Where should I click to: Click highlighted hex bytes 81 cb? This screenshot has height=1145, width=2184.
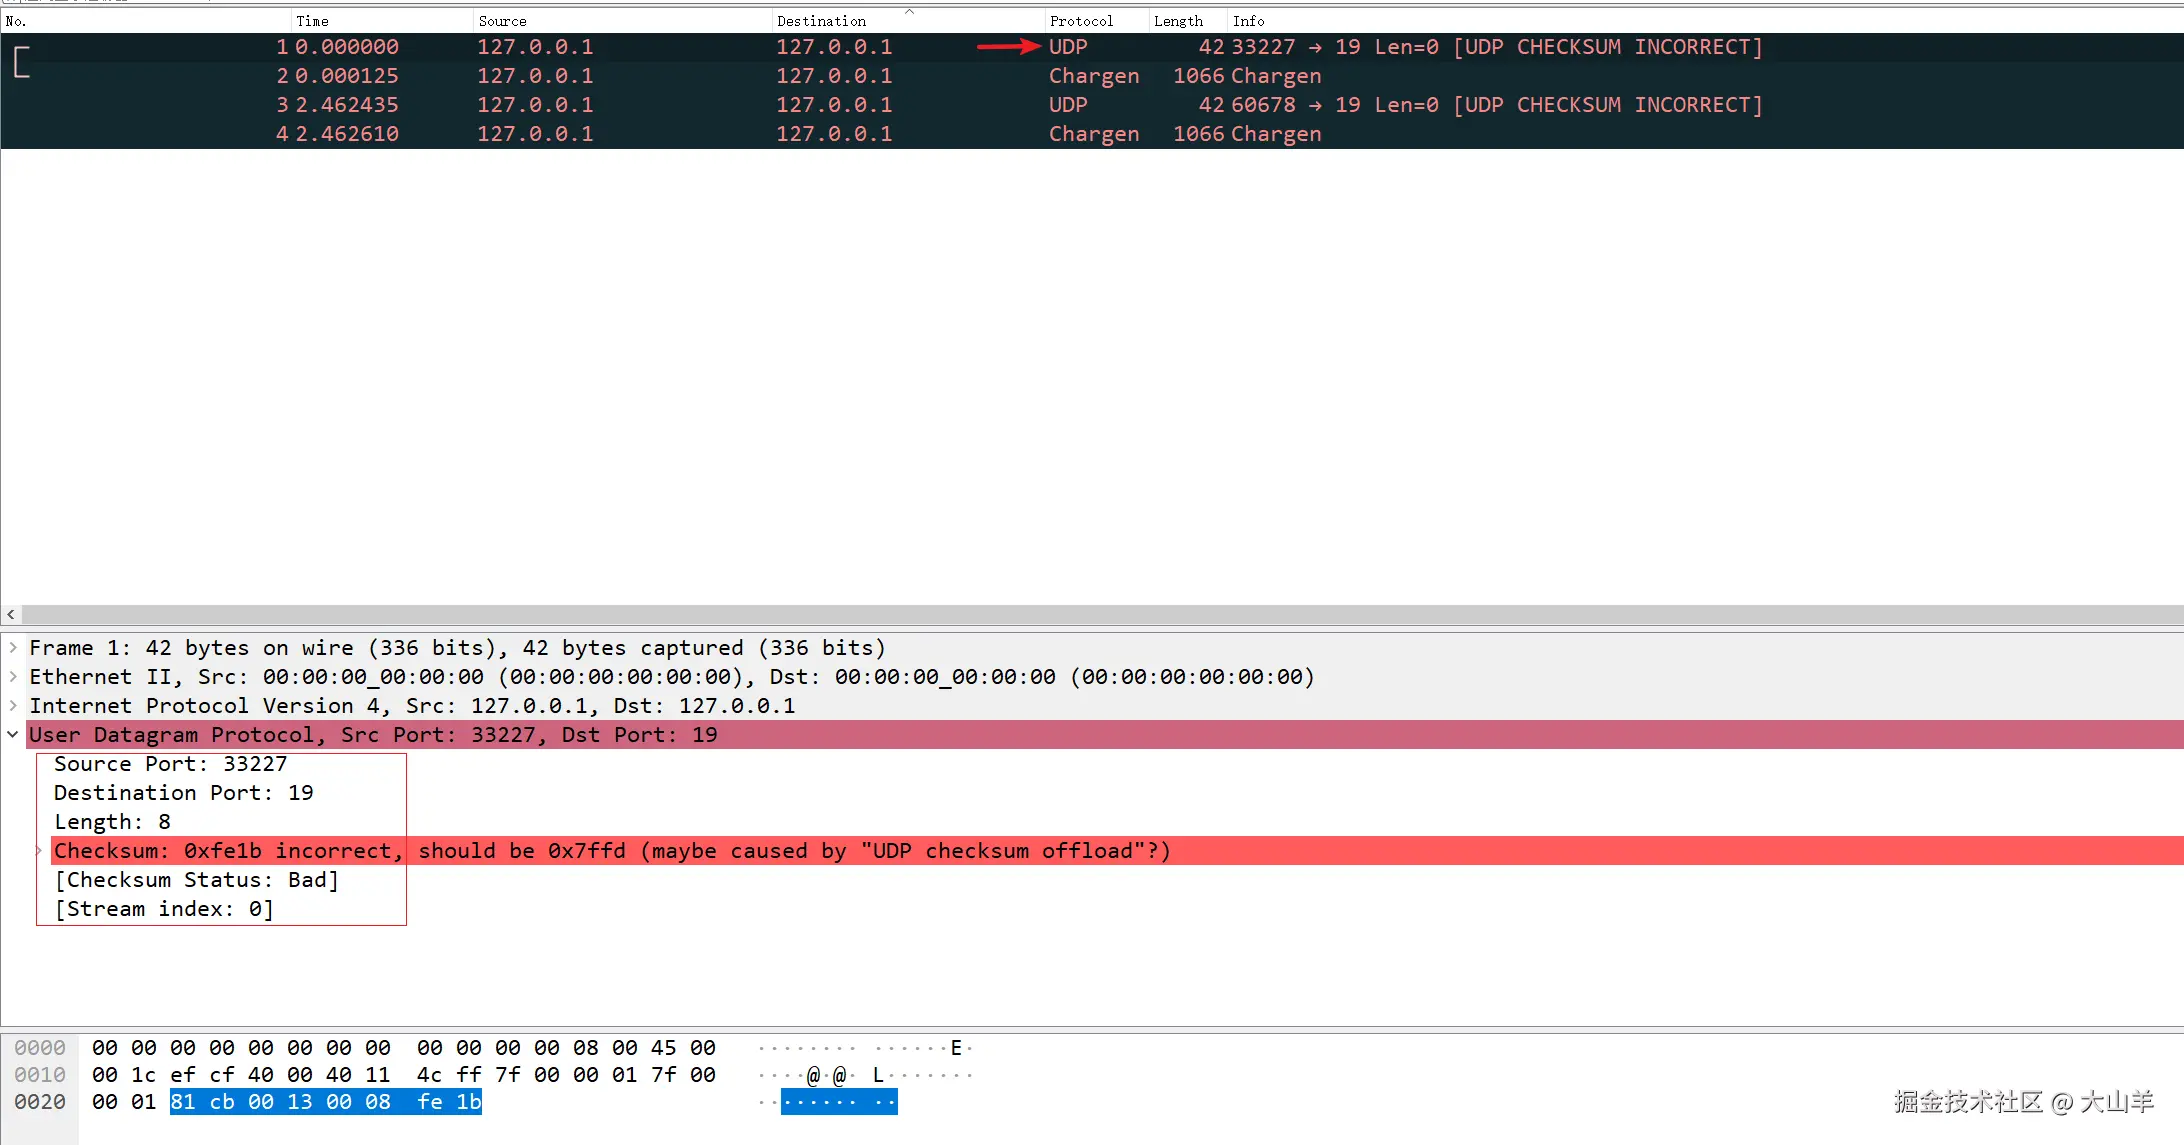[202, 1102]
